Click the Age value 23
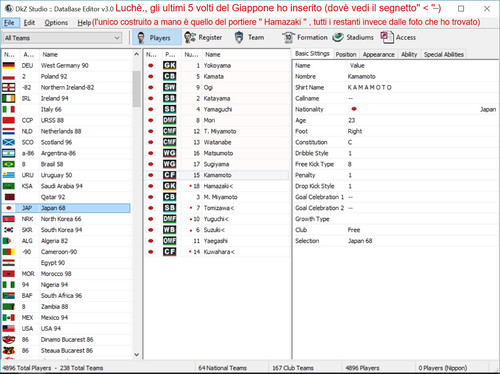 pyautogui.click(x=351, y=120)
